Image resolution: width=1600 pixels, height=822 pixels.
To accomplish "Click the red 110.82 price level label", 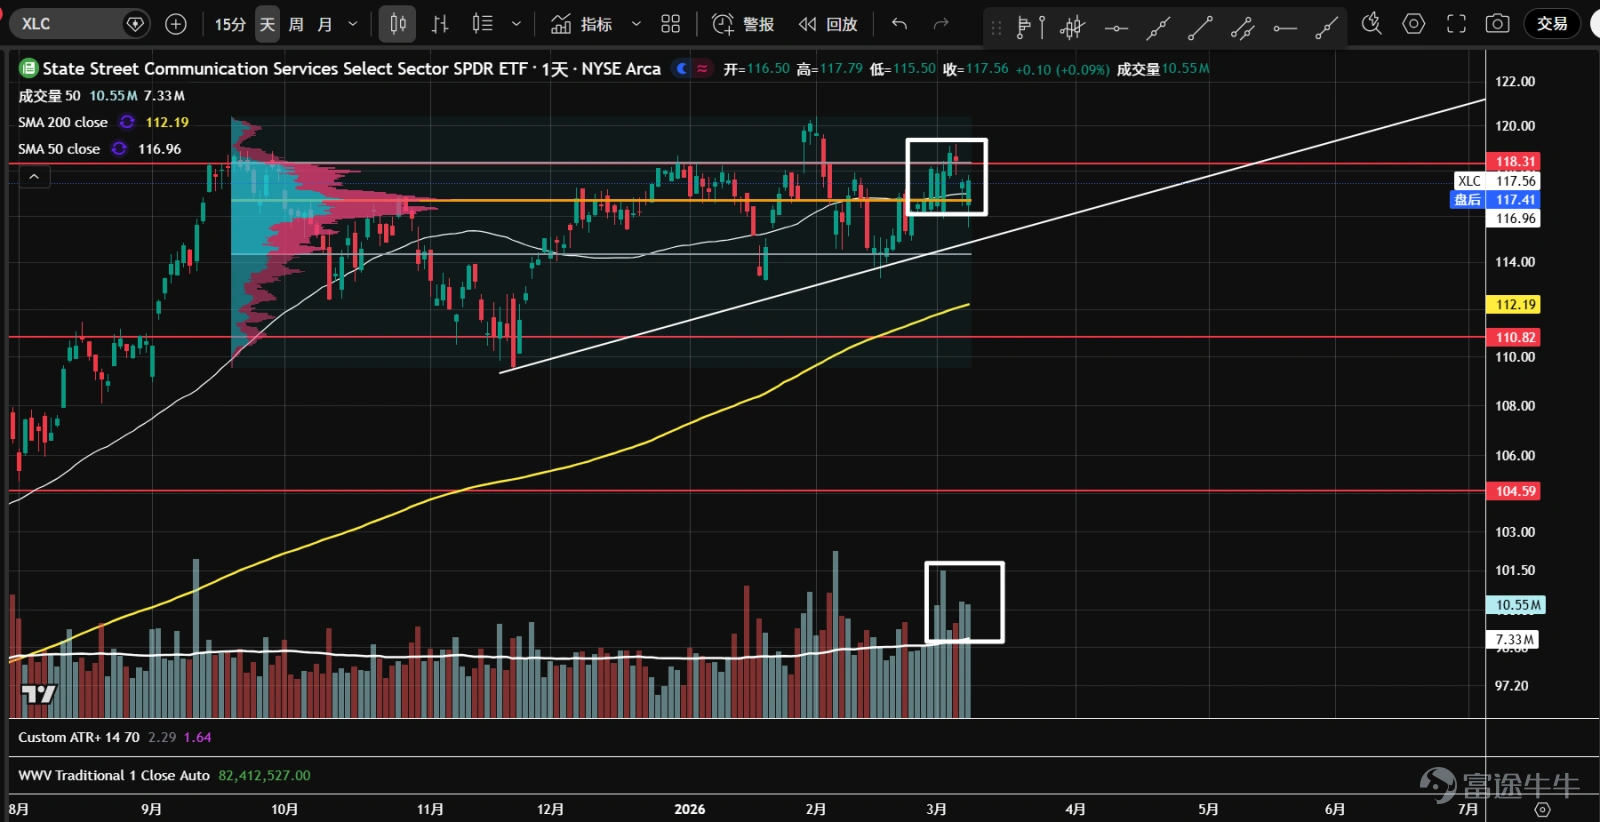I will point(1515,337).
